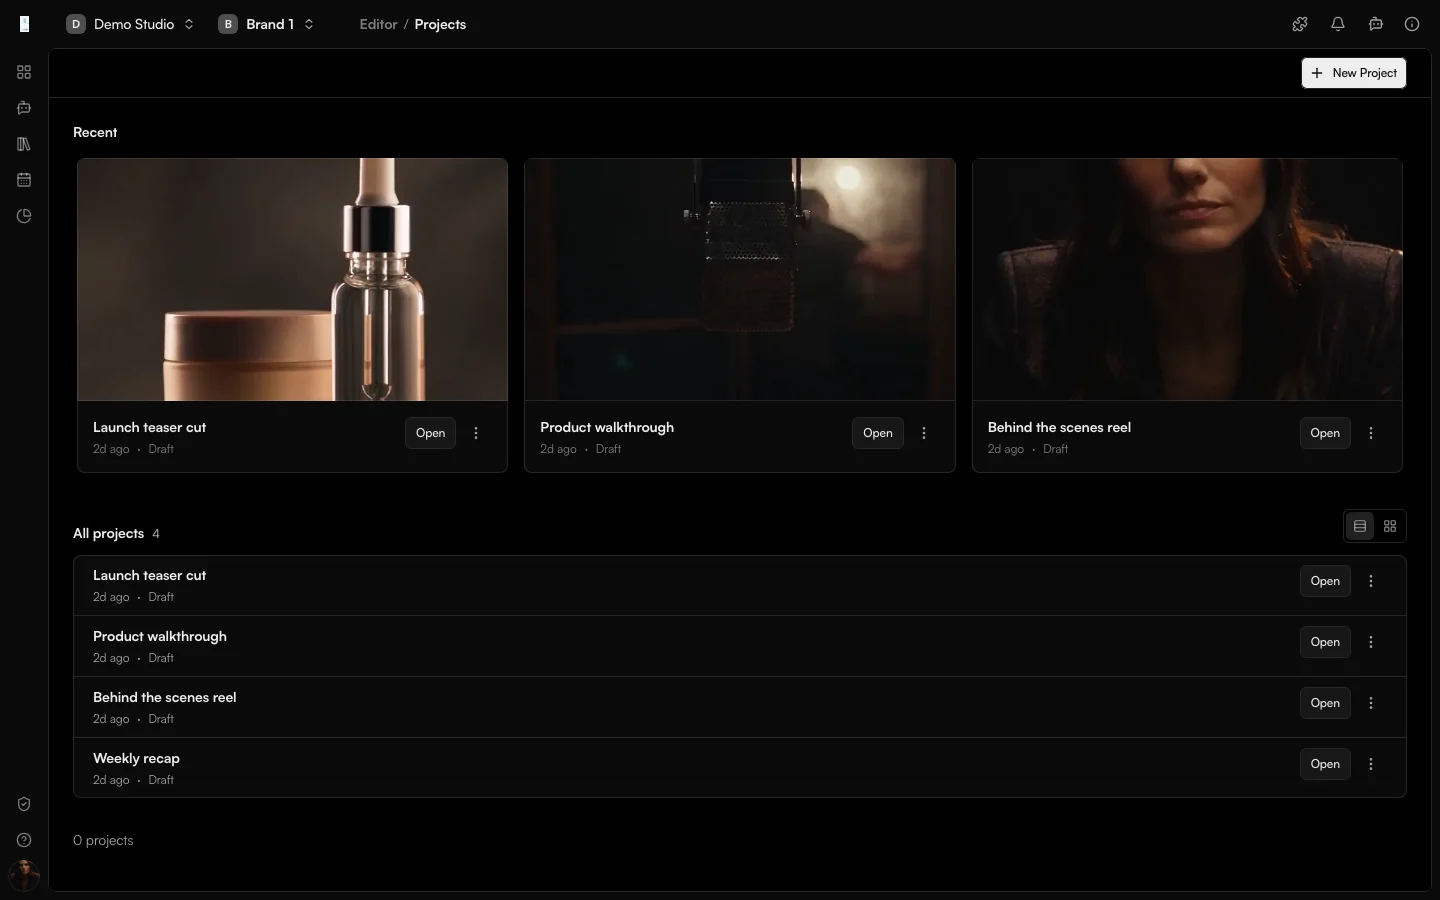Open more options for Product walkthrough card
The image size is (1440, 900).
[x=924, y=433]
